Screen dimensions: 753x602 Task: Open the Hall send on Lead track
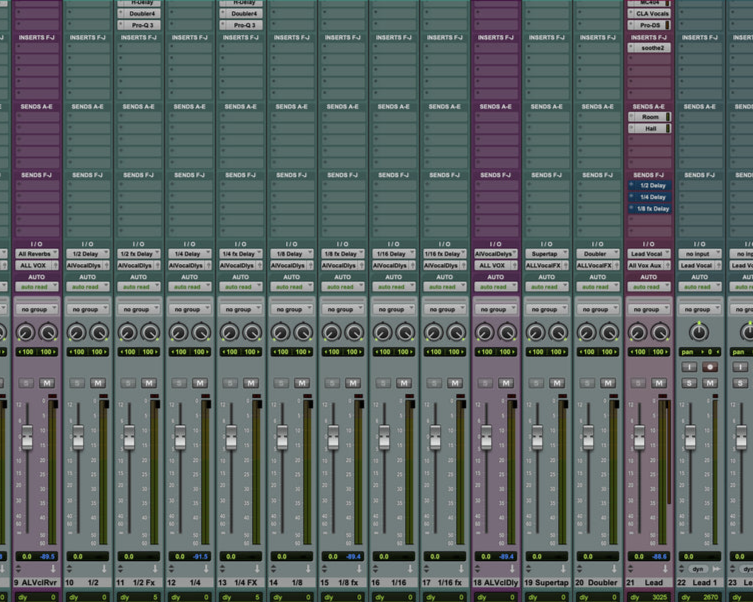coord(649,128)
